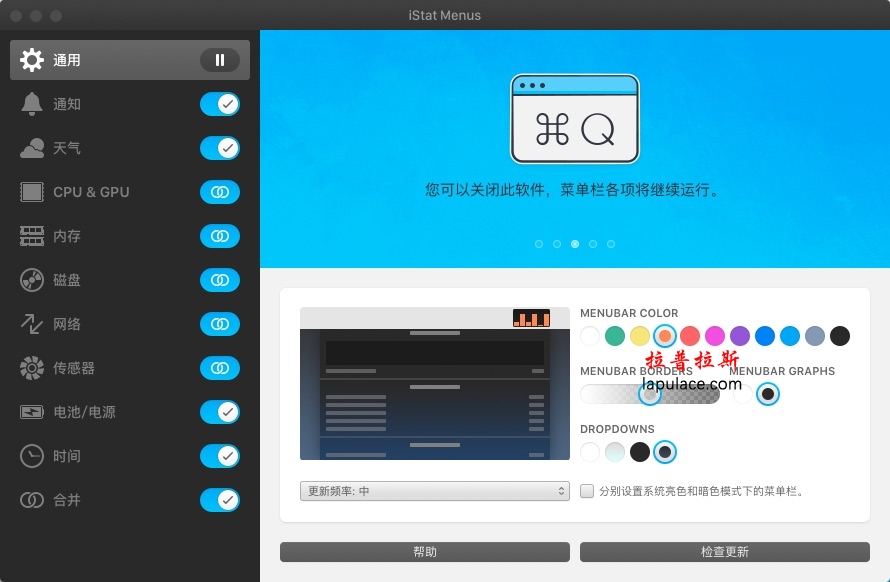Toggle the 内存 switch
This screenshot has height=582, width=890.
pyautogui.click(x=220, y=236)
